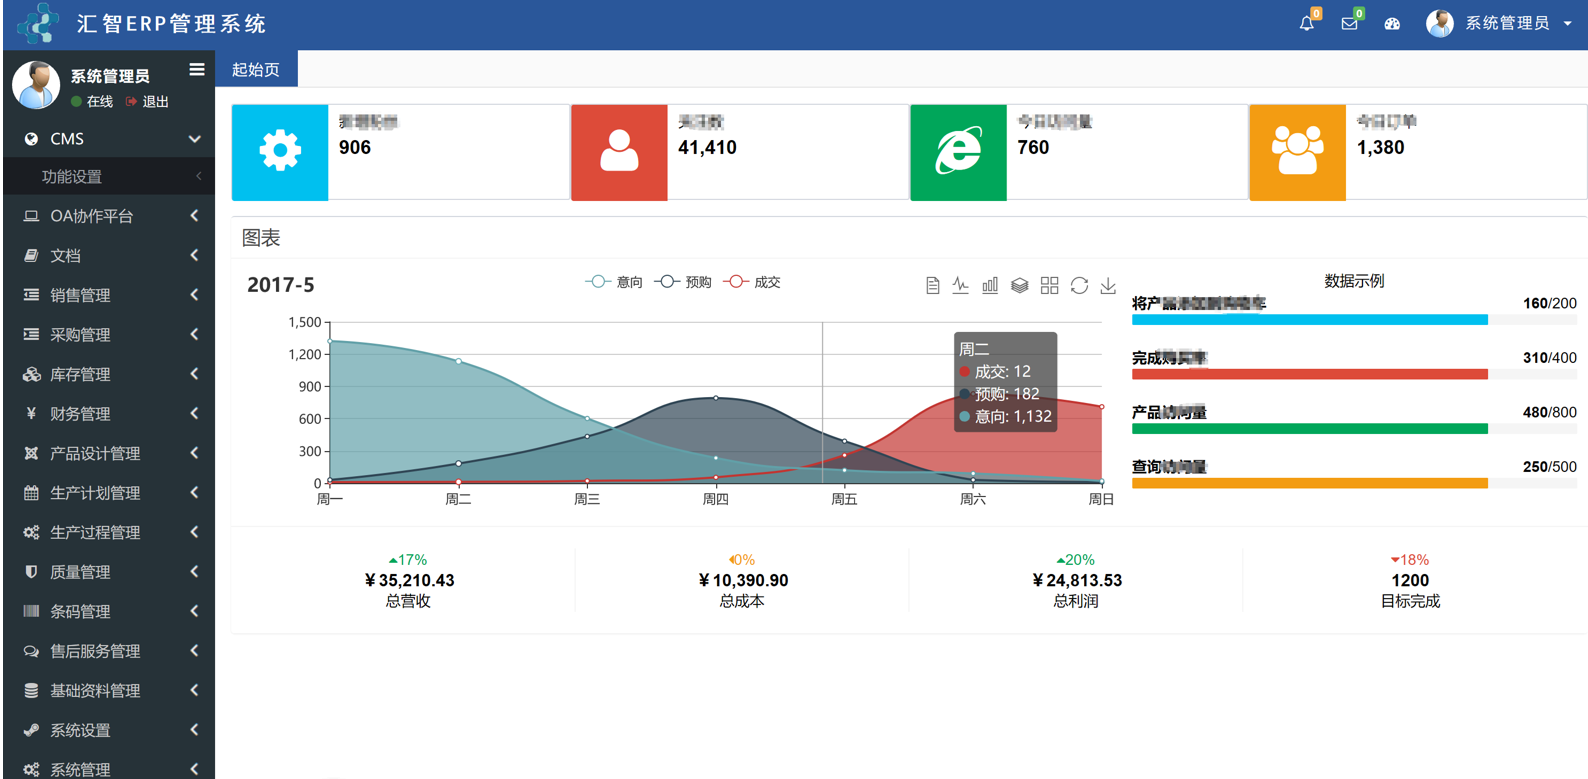Toggle the sidebar hamburger menu icon
Screen dimensions: 1588x779
tap(197, 70)
